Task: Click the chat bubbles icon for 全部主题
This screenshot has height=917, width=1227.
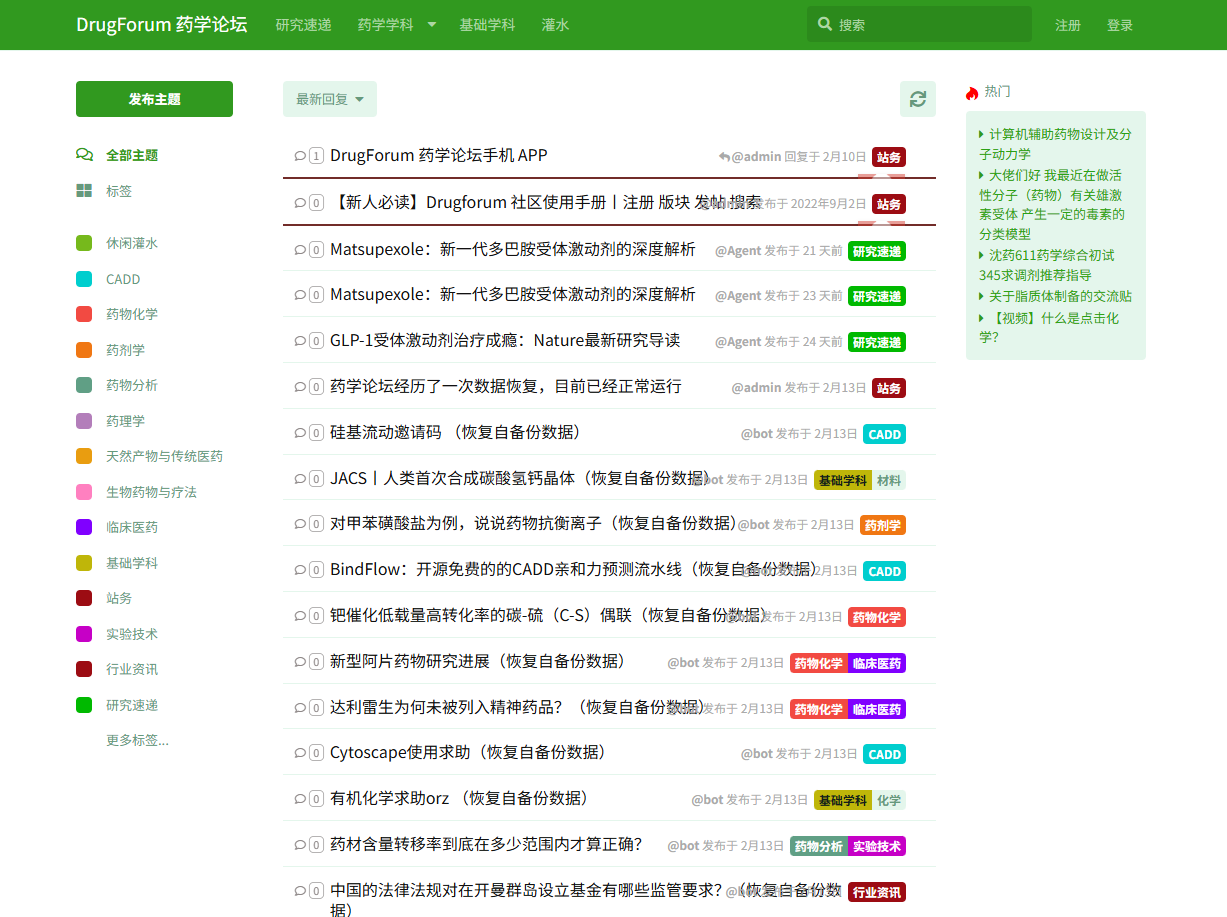Action: [84, 155]
